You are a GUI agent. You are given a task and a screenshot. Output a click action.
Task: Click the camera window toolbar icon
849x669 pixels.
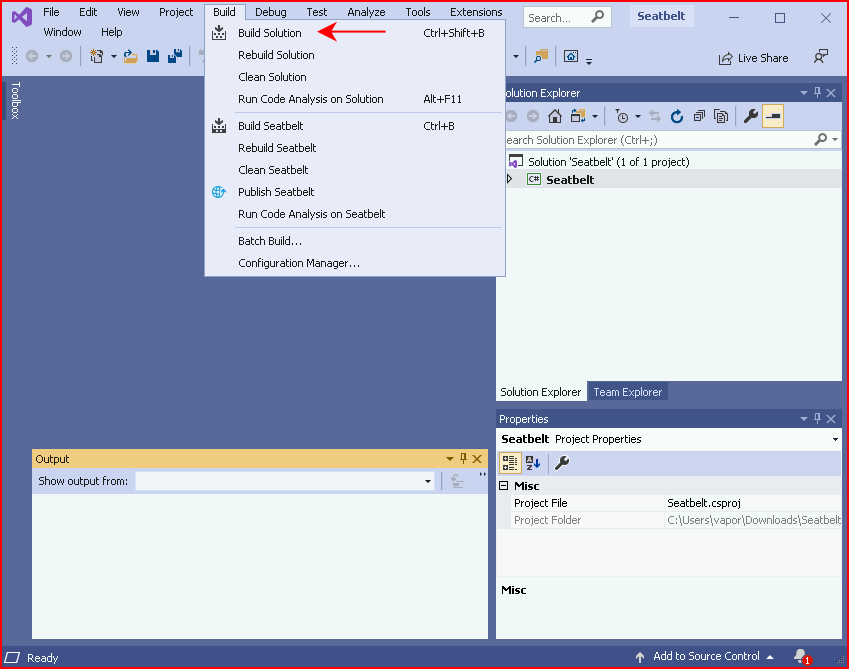coord(571,56)
